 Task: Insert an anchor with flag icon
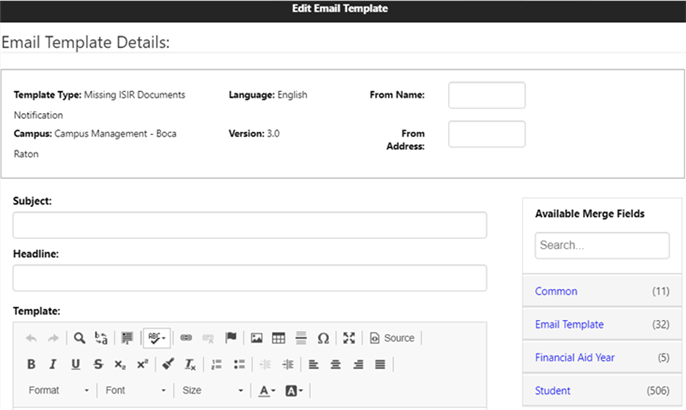click(231, 338)
